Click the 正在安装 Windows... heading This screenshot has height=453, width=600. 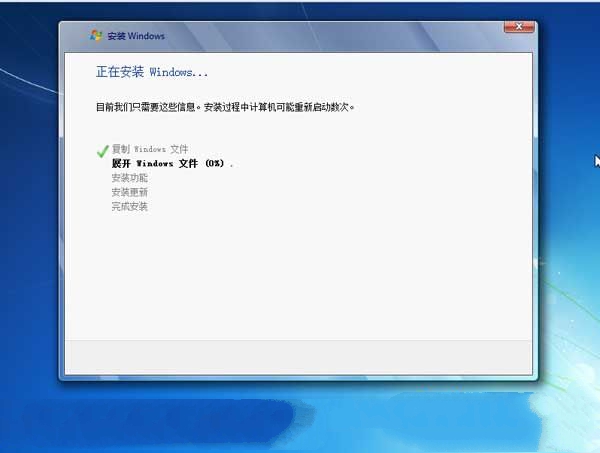coord(152,73)
